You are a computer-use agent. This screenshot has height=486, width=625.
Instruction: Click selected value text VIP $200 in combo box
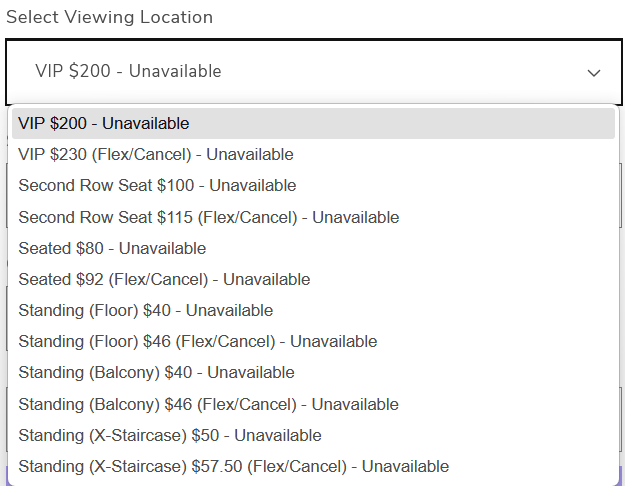[x=73, y=71]
